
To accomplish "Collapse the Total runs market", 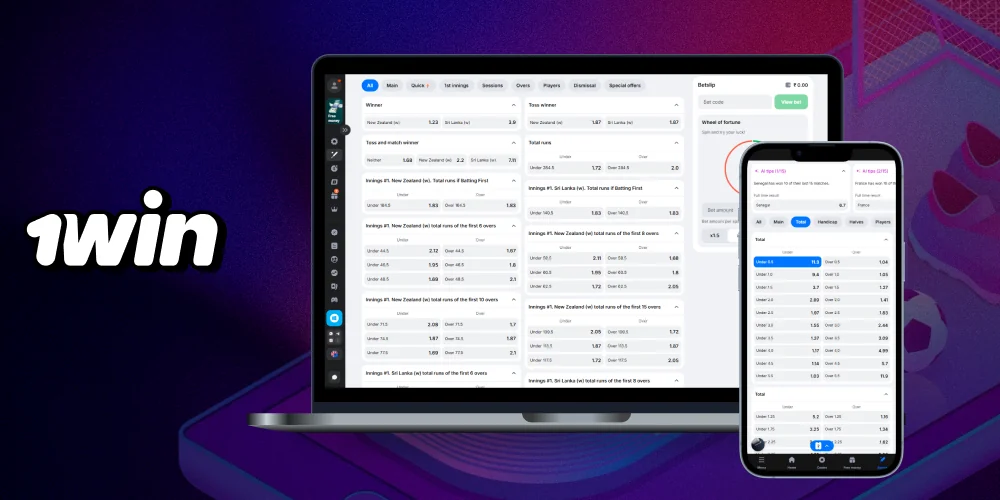I will pos(676,143).
